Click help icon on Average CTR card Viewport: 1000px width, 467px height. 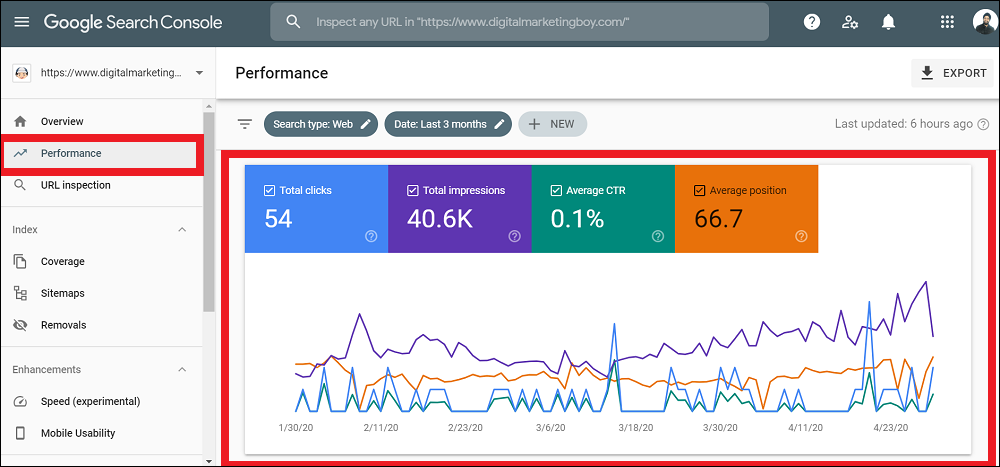658,237
